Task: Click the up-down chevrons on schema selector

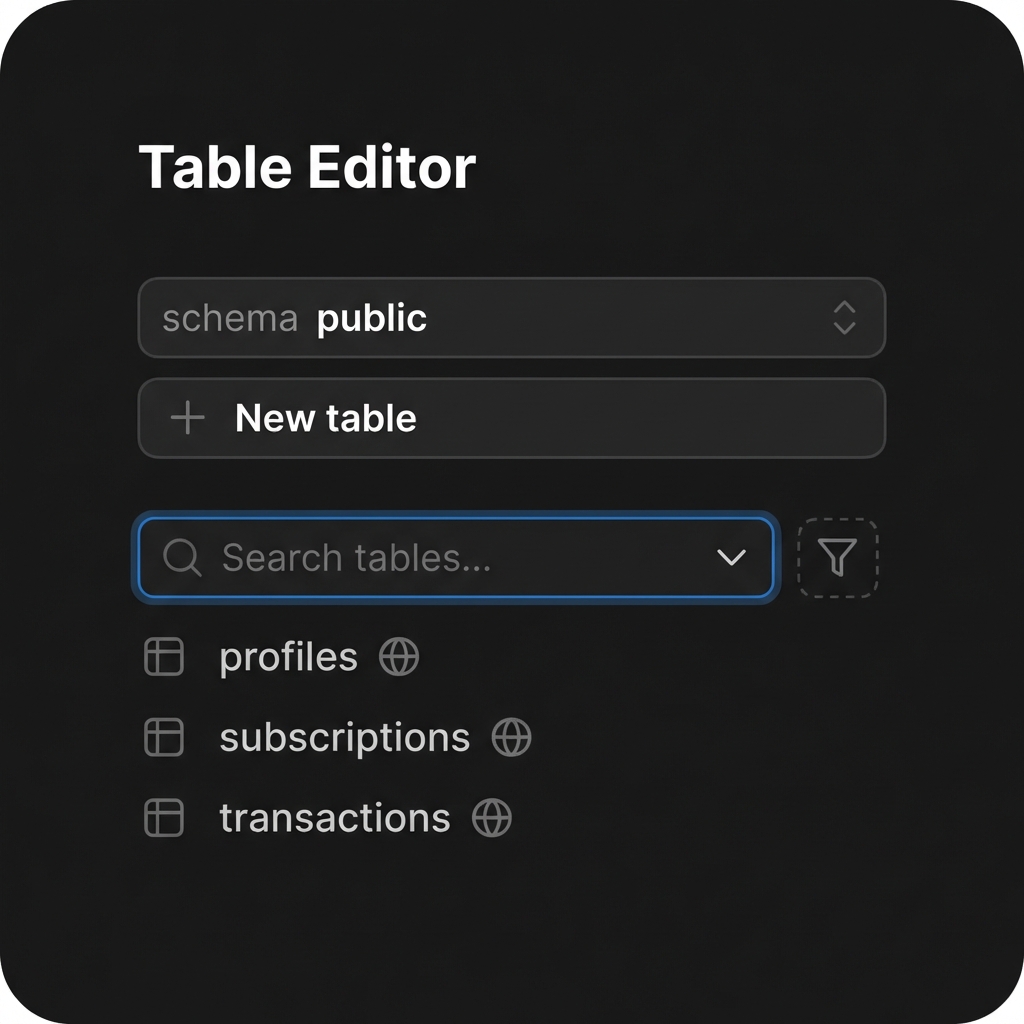Action: 844,318
